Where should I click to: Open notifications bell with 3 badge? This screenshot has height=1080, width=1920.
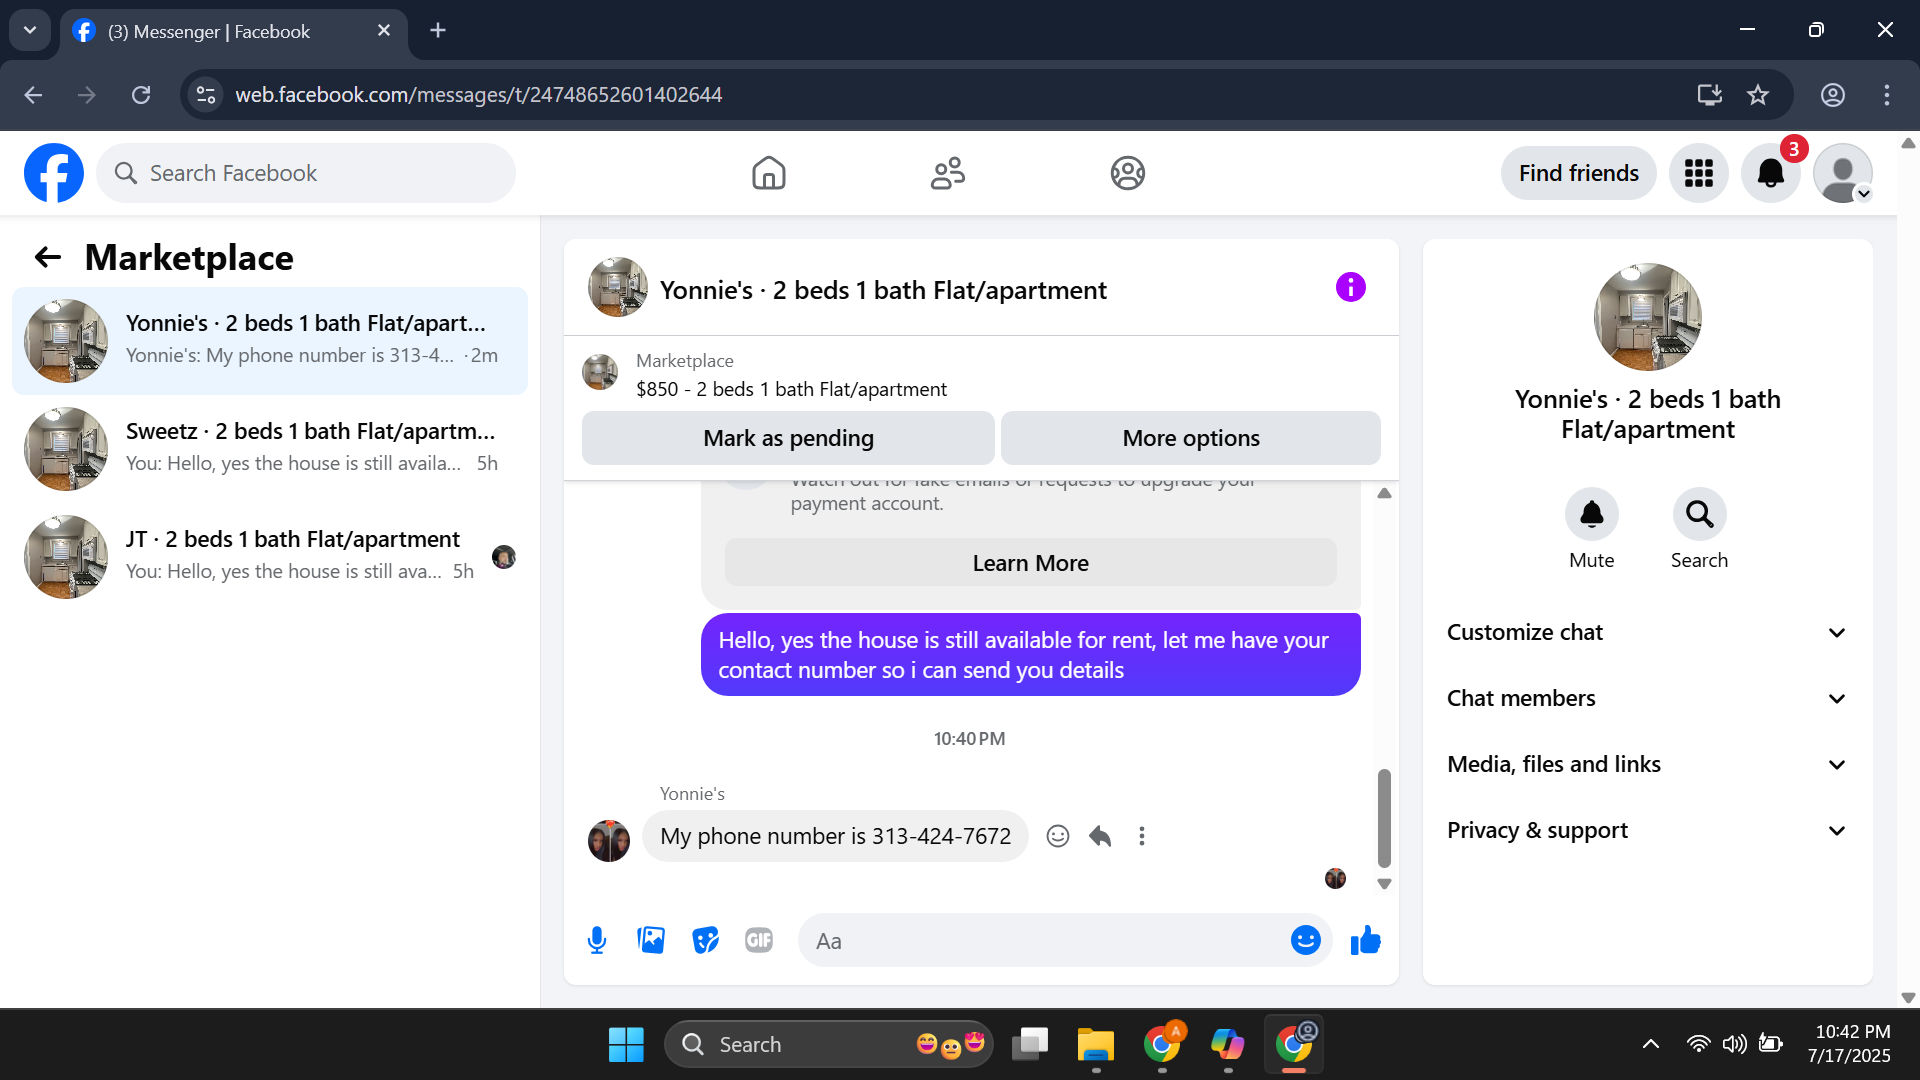click(x=1771, y=173)
